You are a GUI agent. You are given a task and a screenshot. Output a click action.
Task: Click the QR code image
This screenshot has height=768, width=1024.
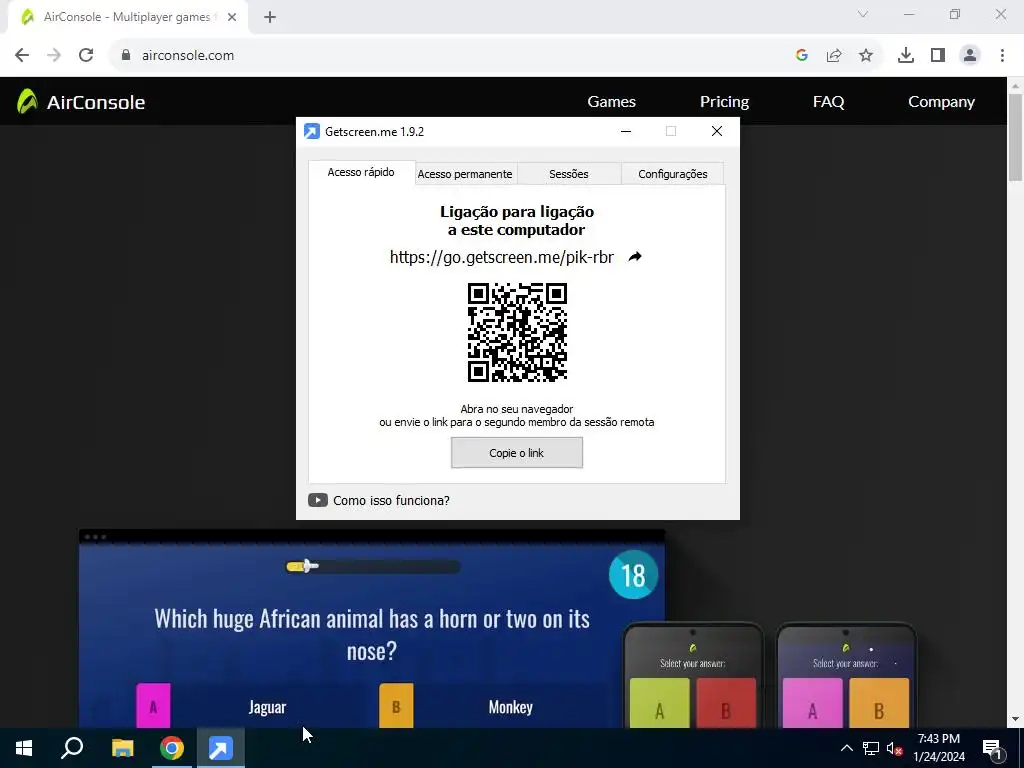(517, 332)
